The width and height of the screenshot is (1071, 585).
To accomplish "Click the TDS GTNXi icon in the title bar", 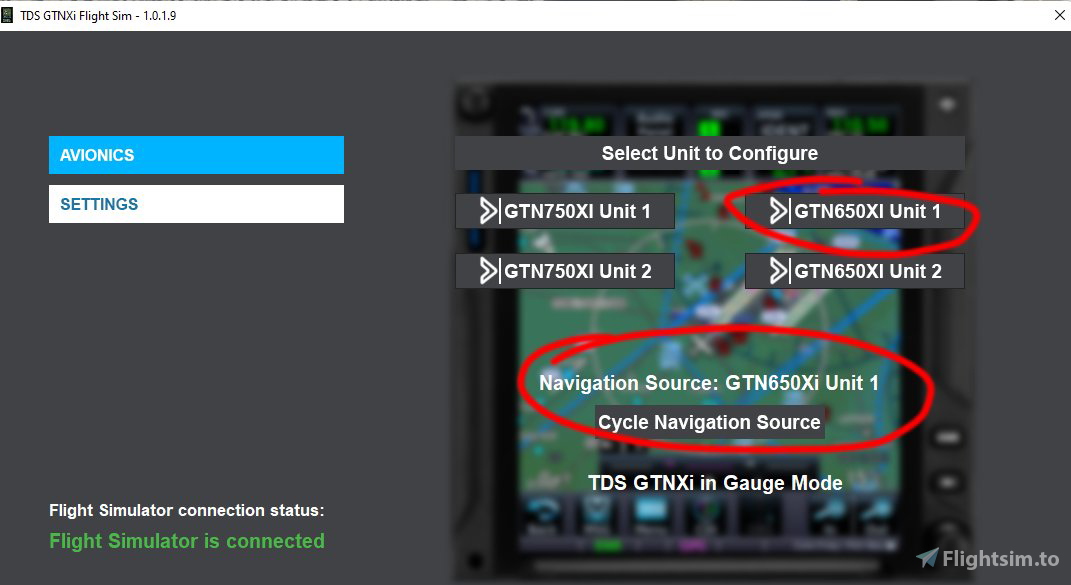I will (10, 15).
